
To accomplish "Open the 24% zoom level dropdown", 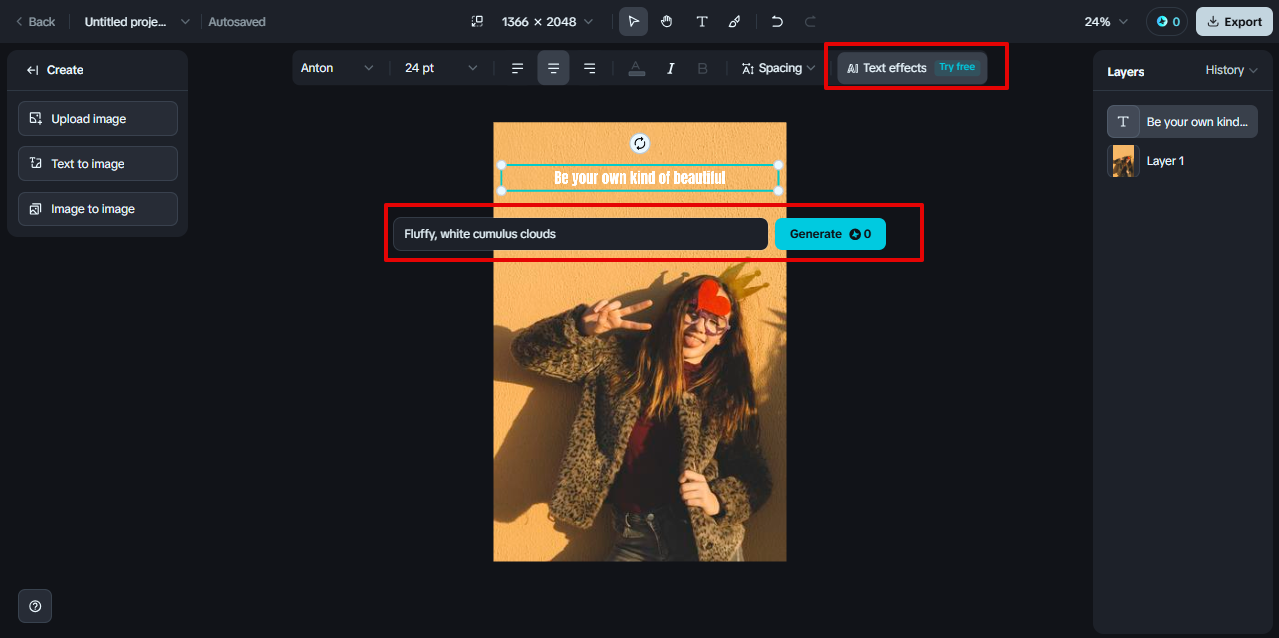I will pos(1106,21).
